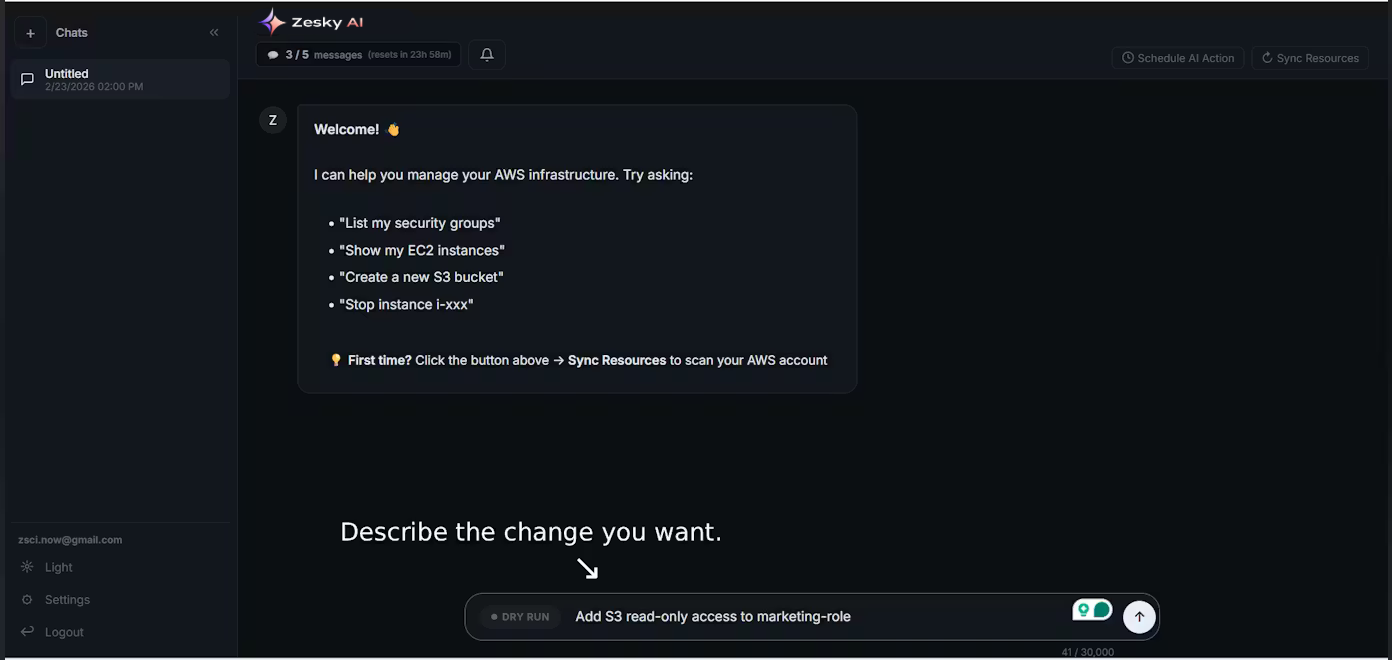Viewport: 1392px width, 660px height.
Task: Click the refresh icon on Sync Resources
Action: [x=1267, y=57]
